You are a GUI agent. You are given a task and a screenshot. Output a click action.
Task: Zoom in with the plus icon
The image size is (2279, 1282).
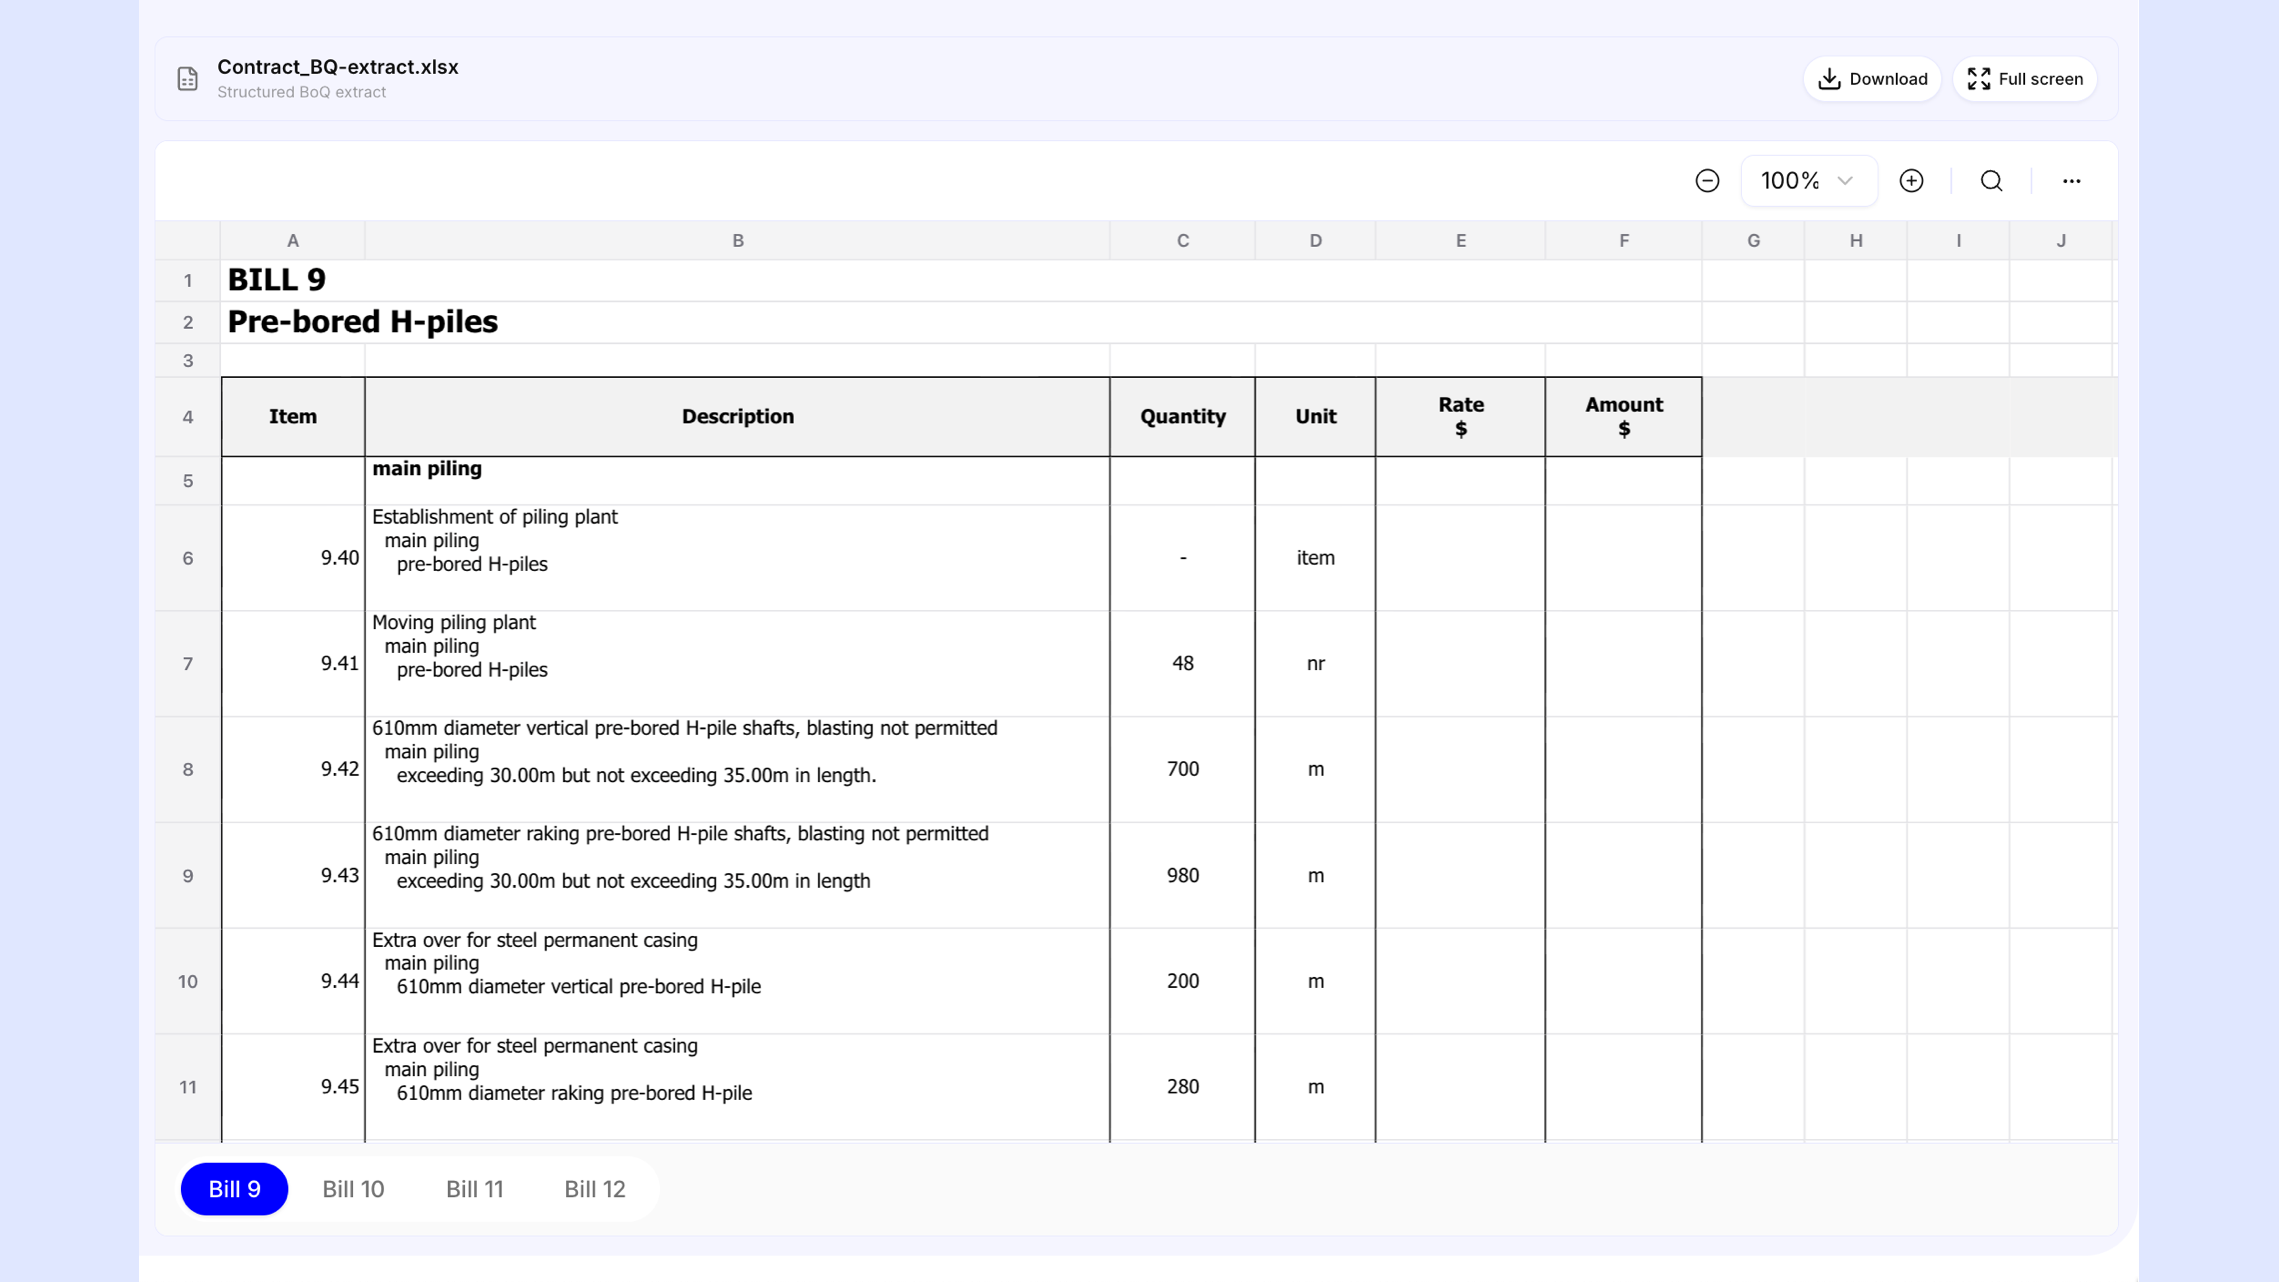click(1911, 181)
